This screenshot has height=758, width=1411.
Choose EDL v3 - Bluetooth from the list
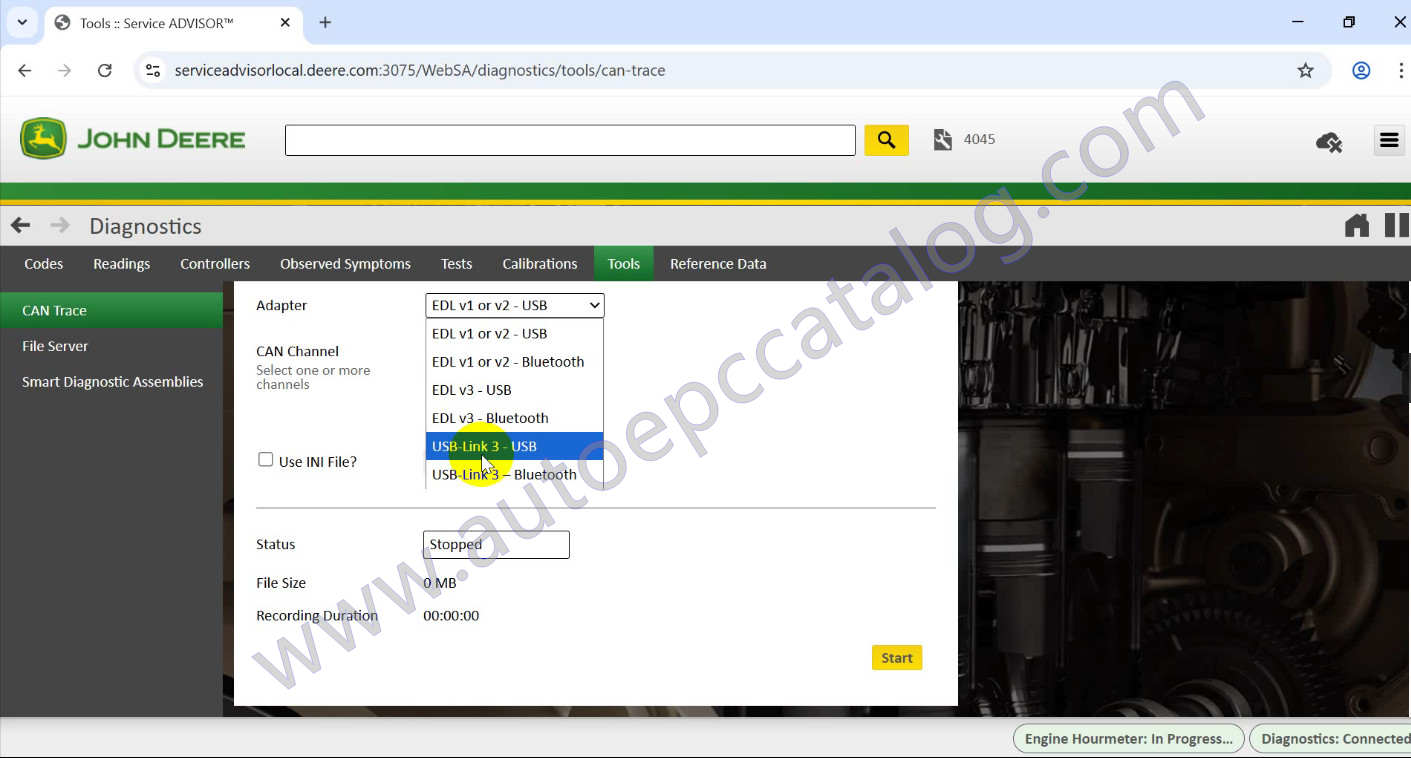click(x=490, y=418)
